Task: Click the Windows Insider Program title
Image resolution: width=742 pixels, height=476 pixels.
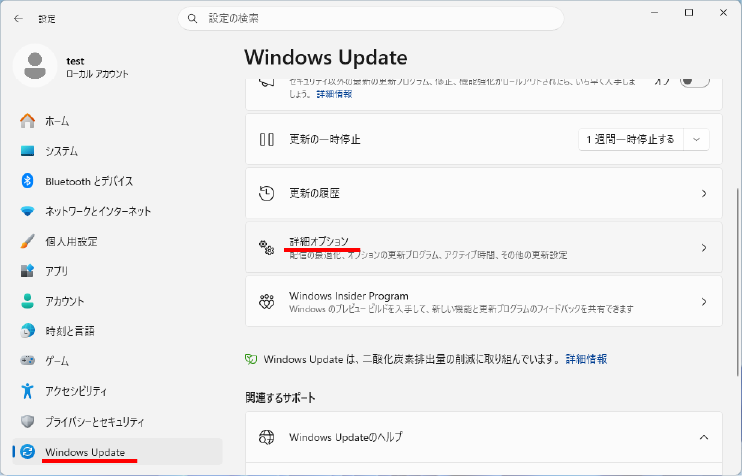Action: tap(349, 296)
